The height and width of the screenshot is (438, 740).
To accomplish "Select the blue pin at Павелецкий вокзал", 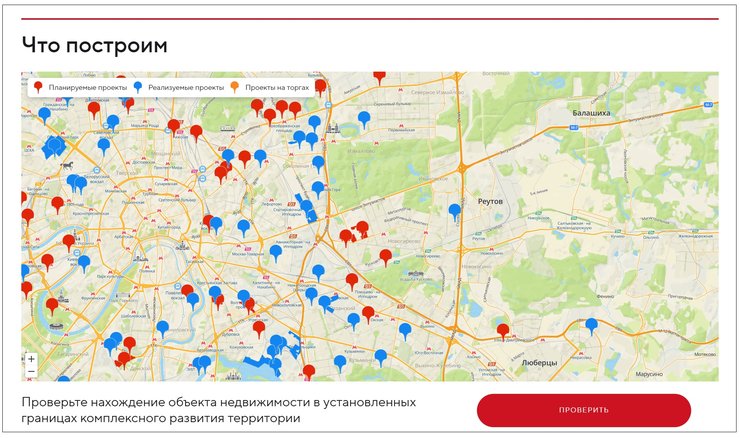I will tap(193, 301).
